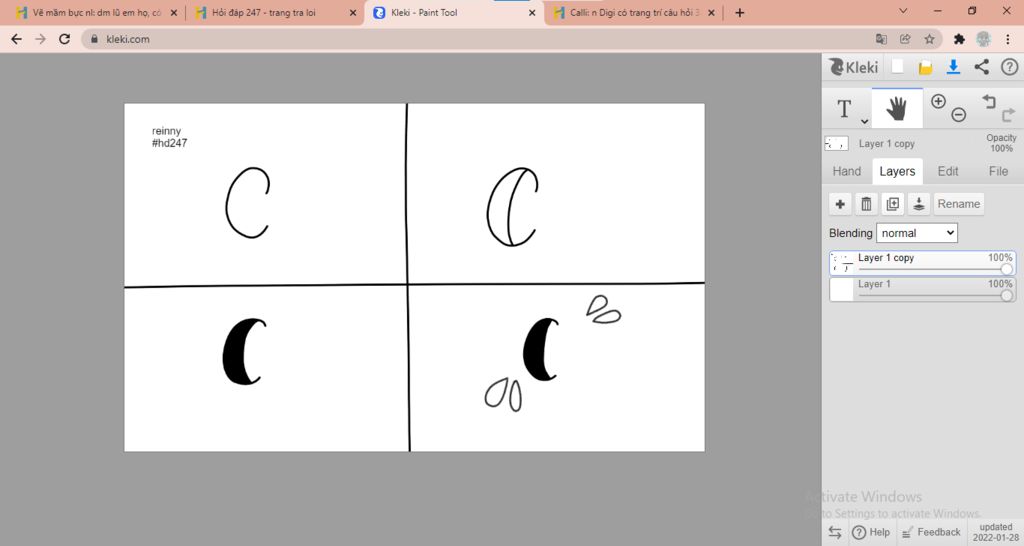Share this page icon in the address bar
Image resolution: width=1024 pixels, height=546 pixels.
click(905, 39)
